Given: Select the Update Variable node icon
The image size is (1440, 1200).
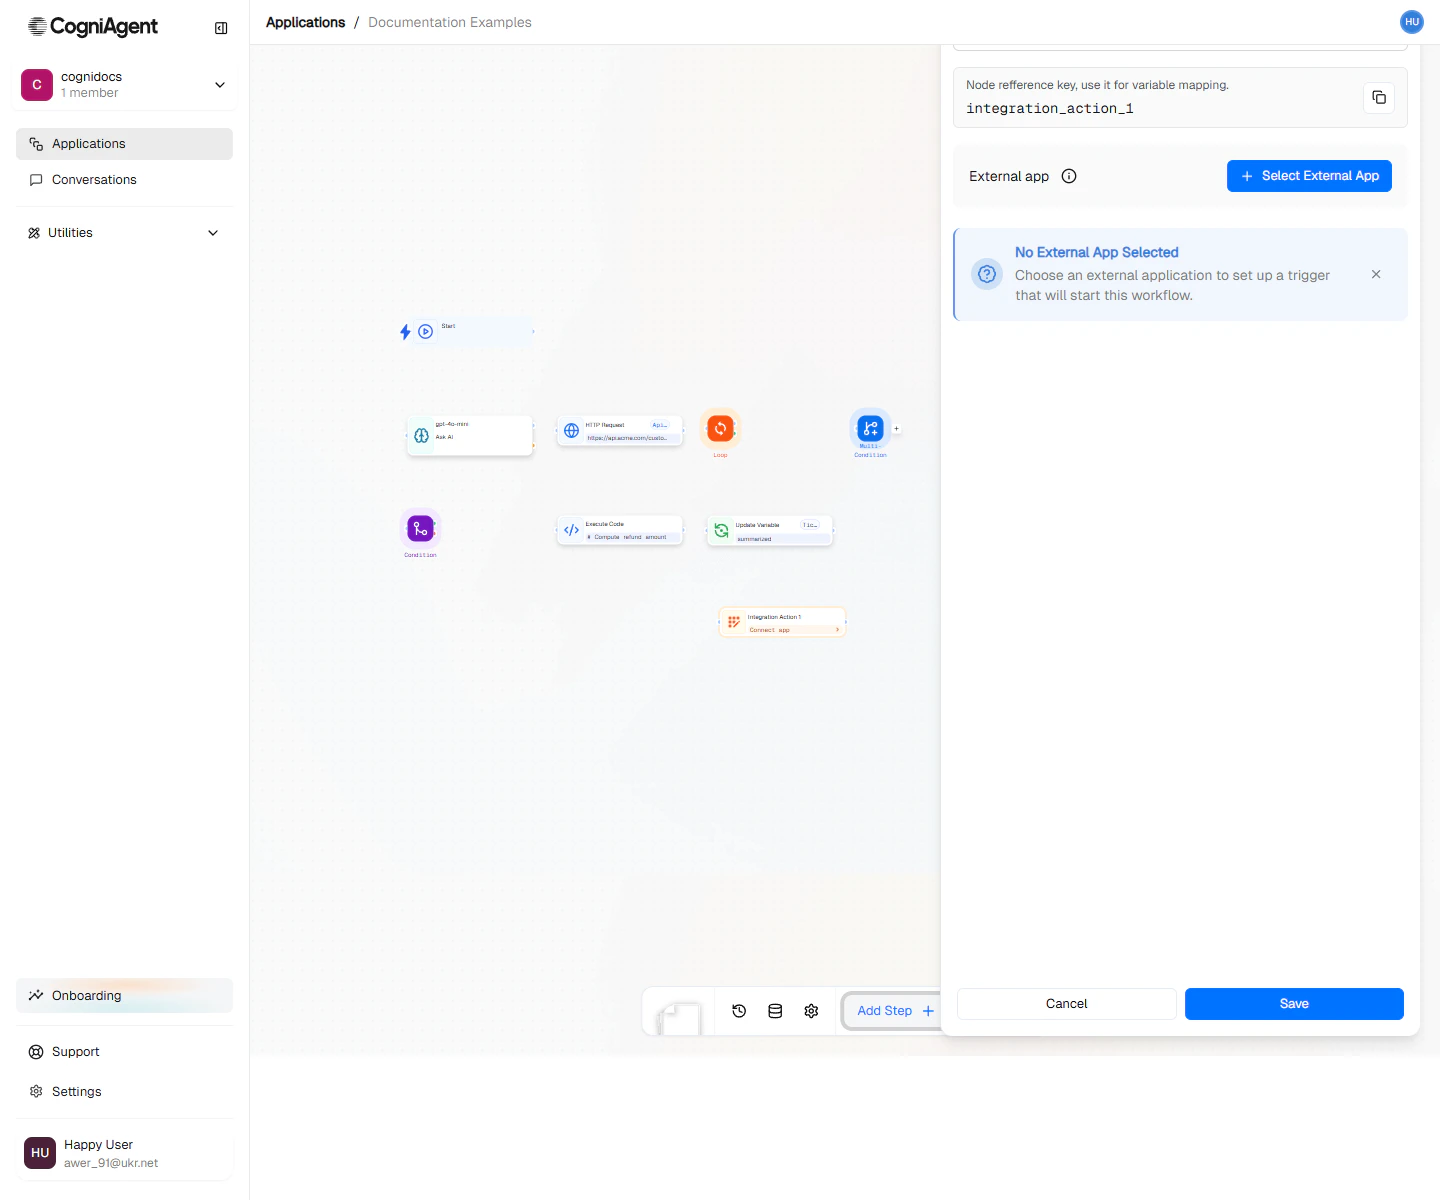Looking at the screenshot, I should [x=721, y=531].
